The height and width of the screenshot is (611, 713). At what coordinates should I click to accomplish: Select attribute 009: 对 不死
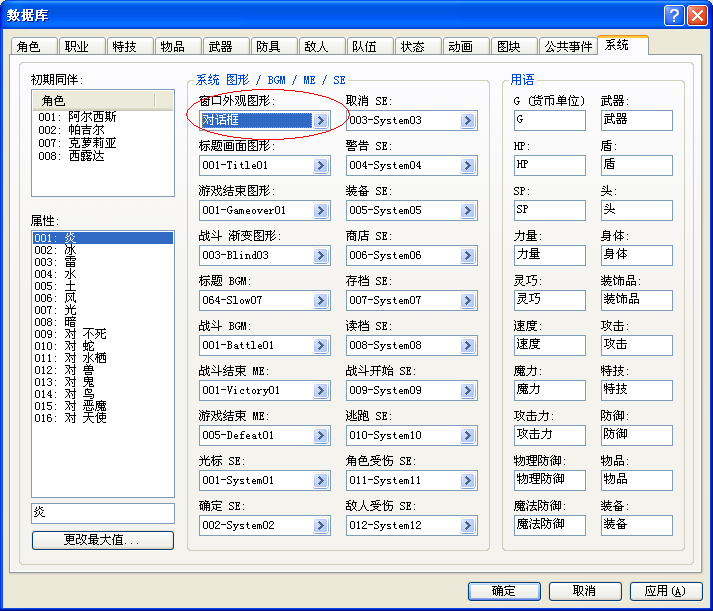pyautogui.click(x=103, y=334)
